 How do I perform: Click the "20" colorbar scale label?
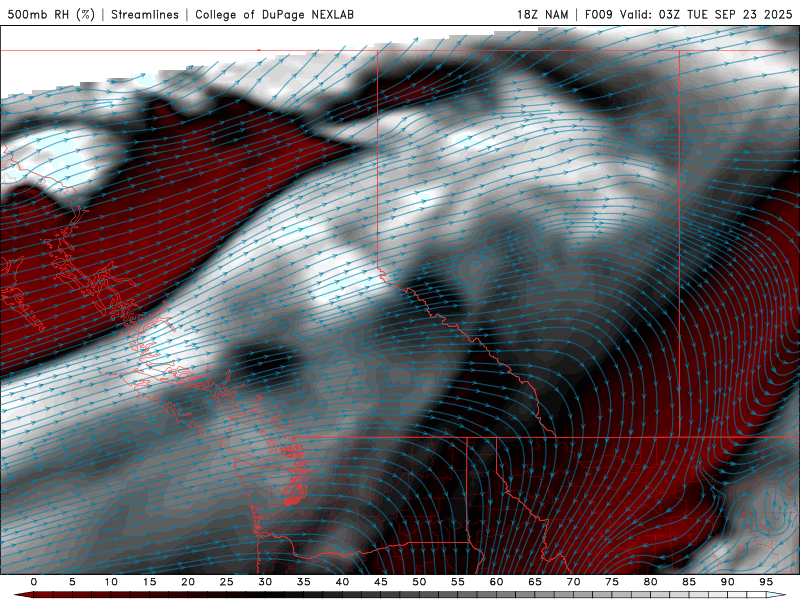pyautogui.click(x=188, y=582)
